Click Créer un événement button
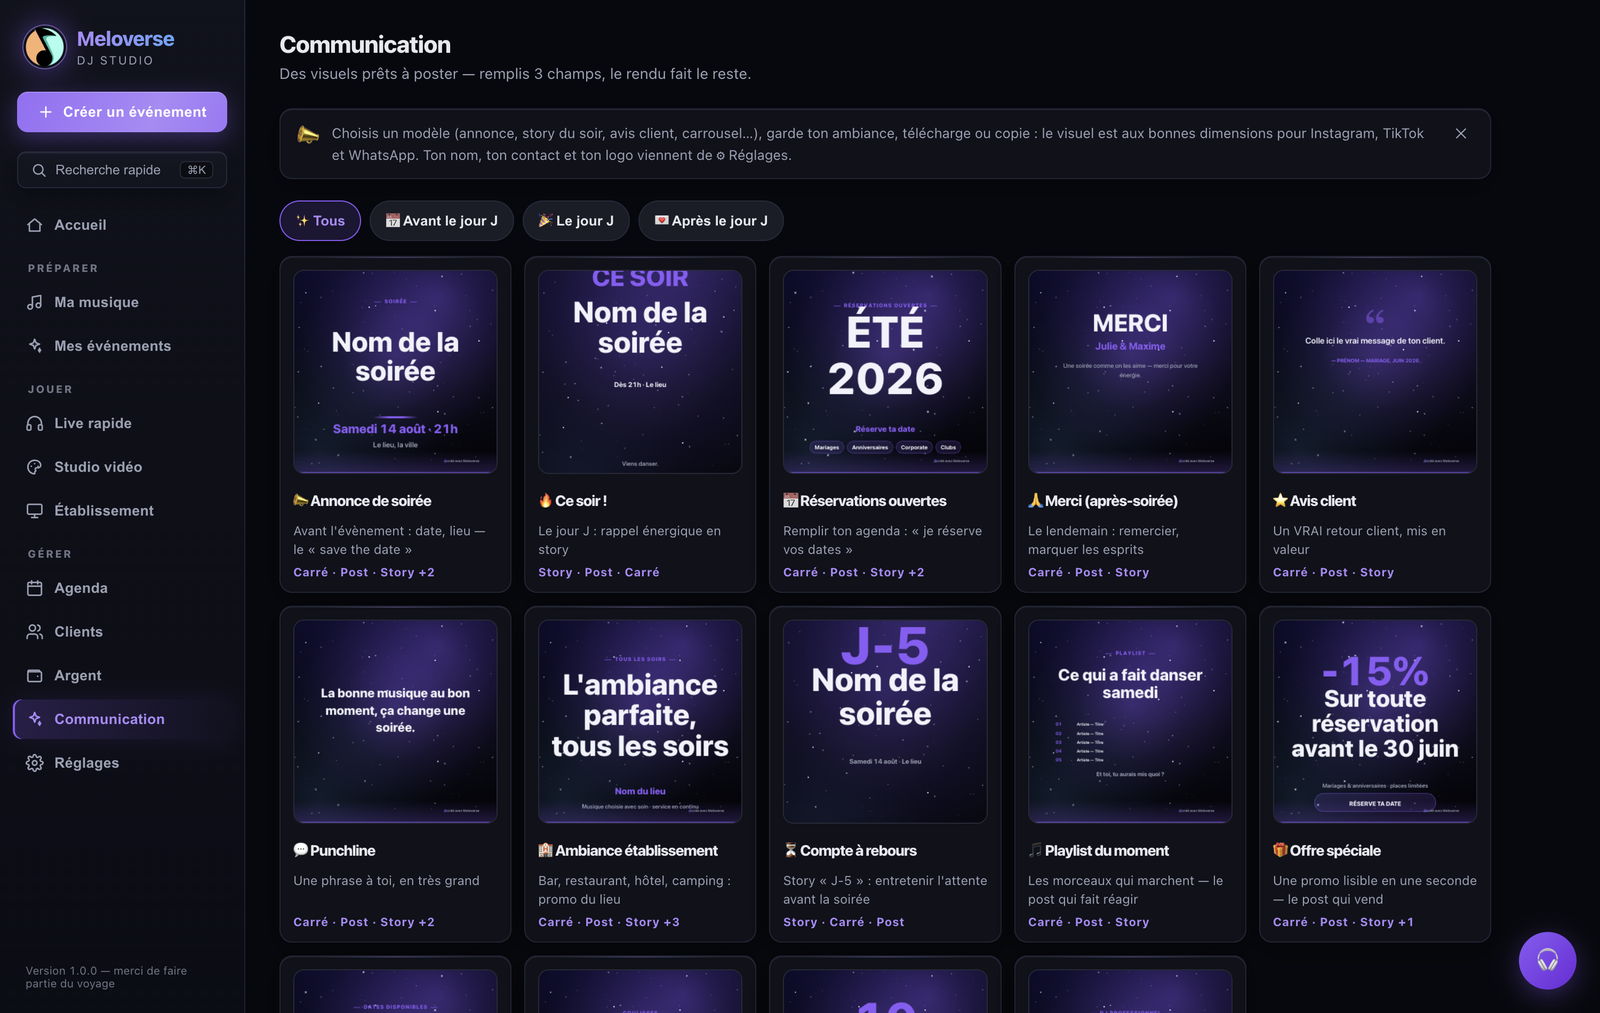The width and height of the screenshot is (1600, 1013). (x=122, y=112)
